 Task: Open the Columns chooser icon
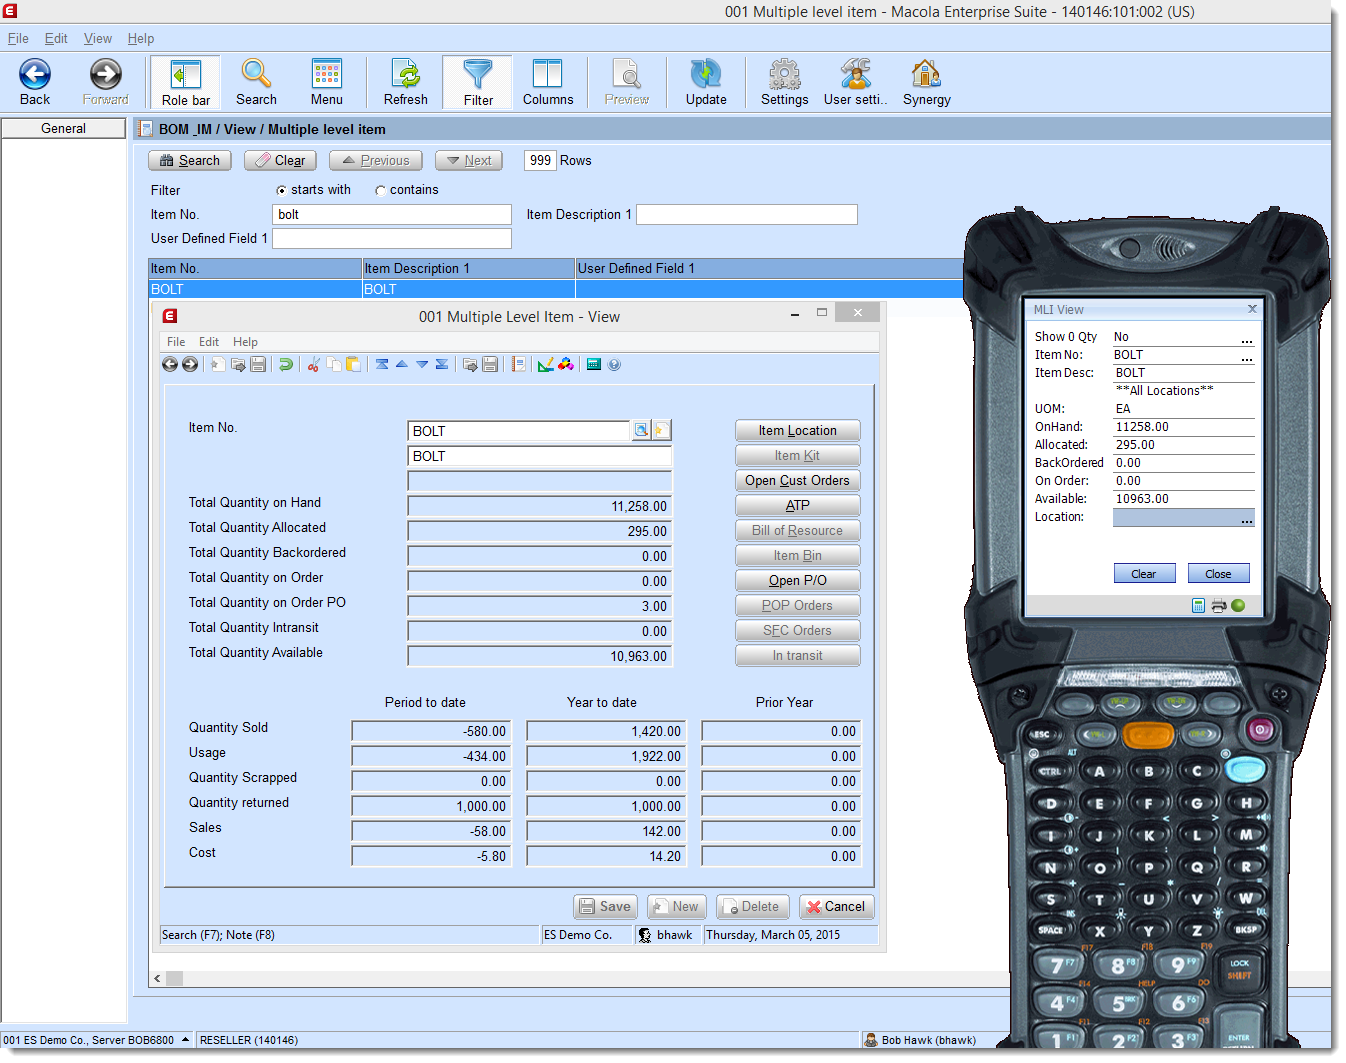click(x=548, y=82)
